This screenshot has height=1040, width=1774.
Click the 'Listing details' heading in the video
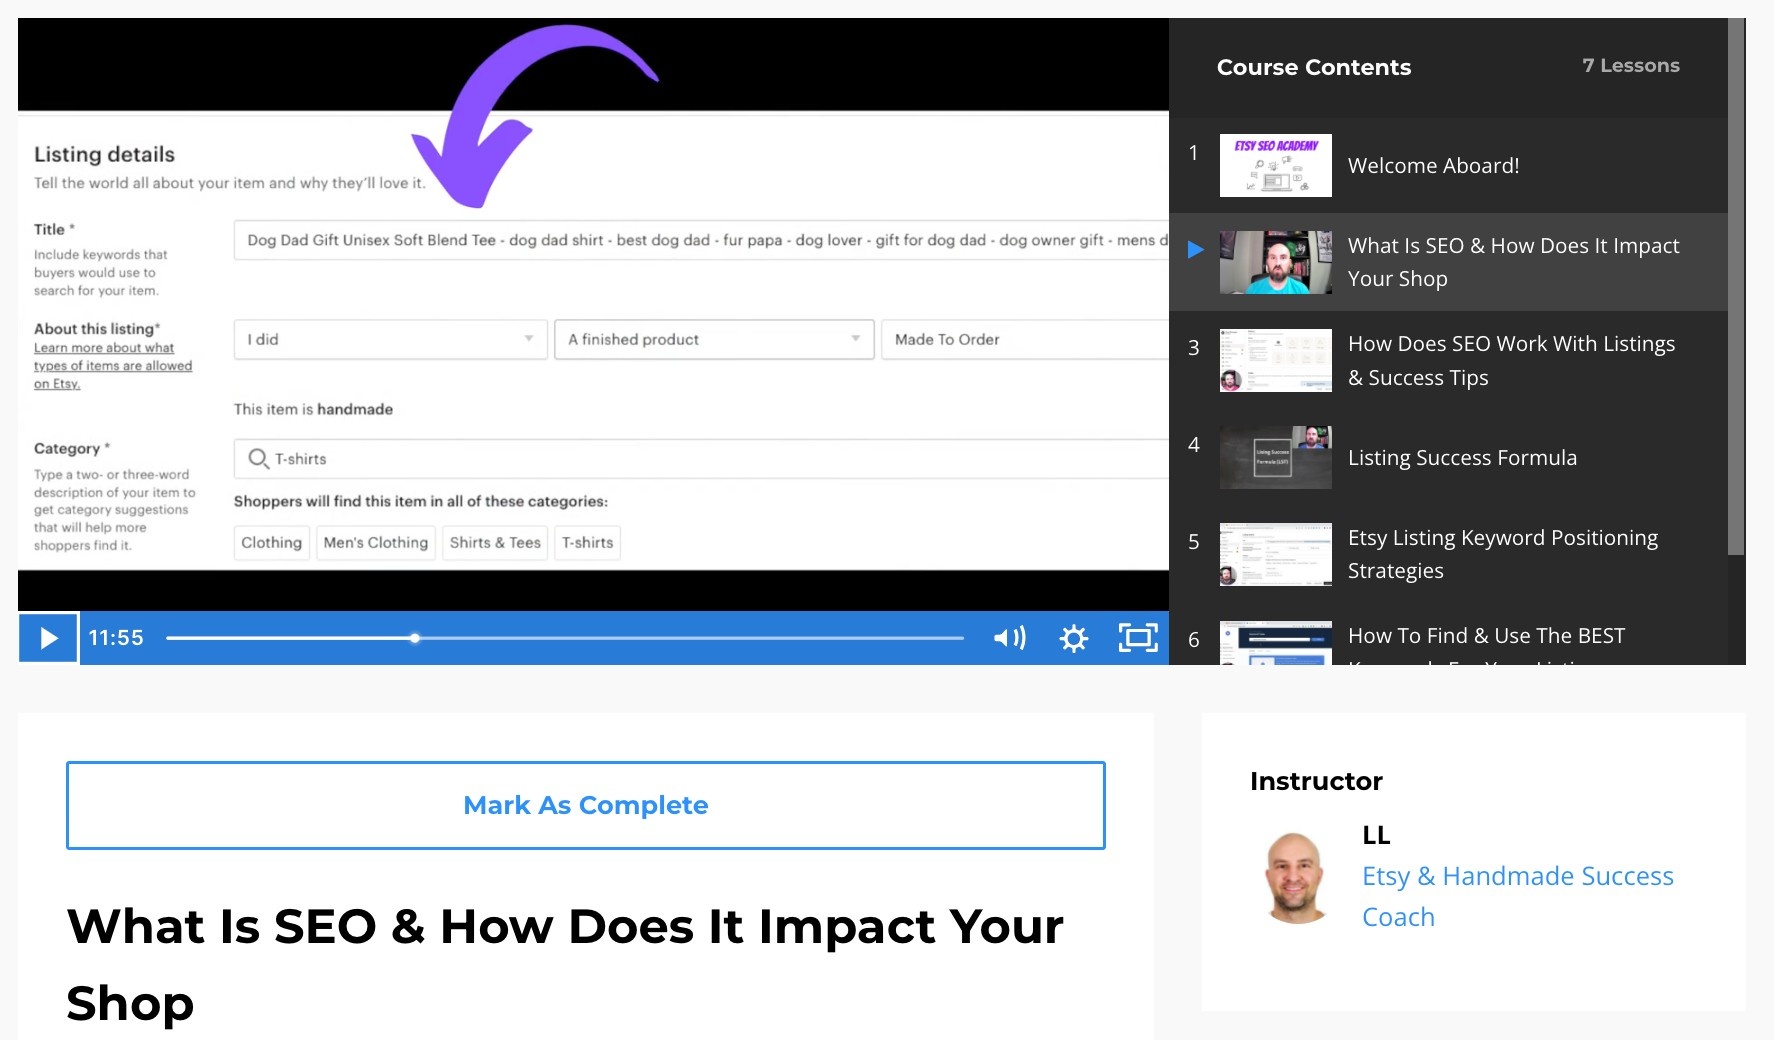(x=104, y=154)
